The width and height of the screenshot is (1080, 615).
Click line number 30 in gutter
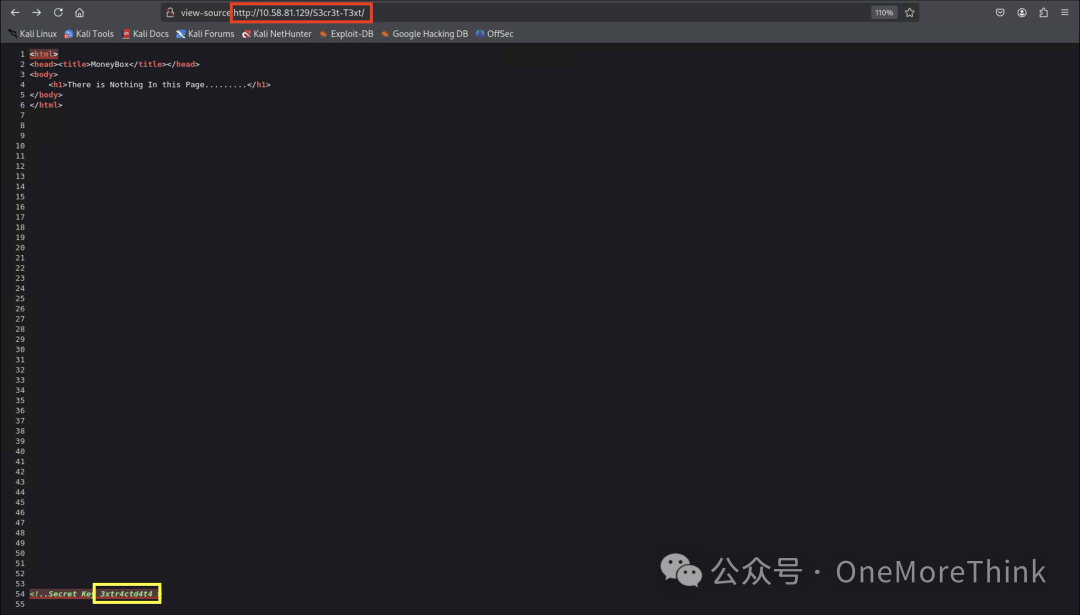pos(20,349)
